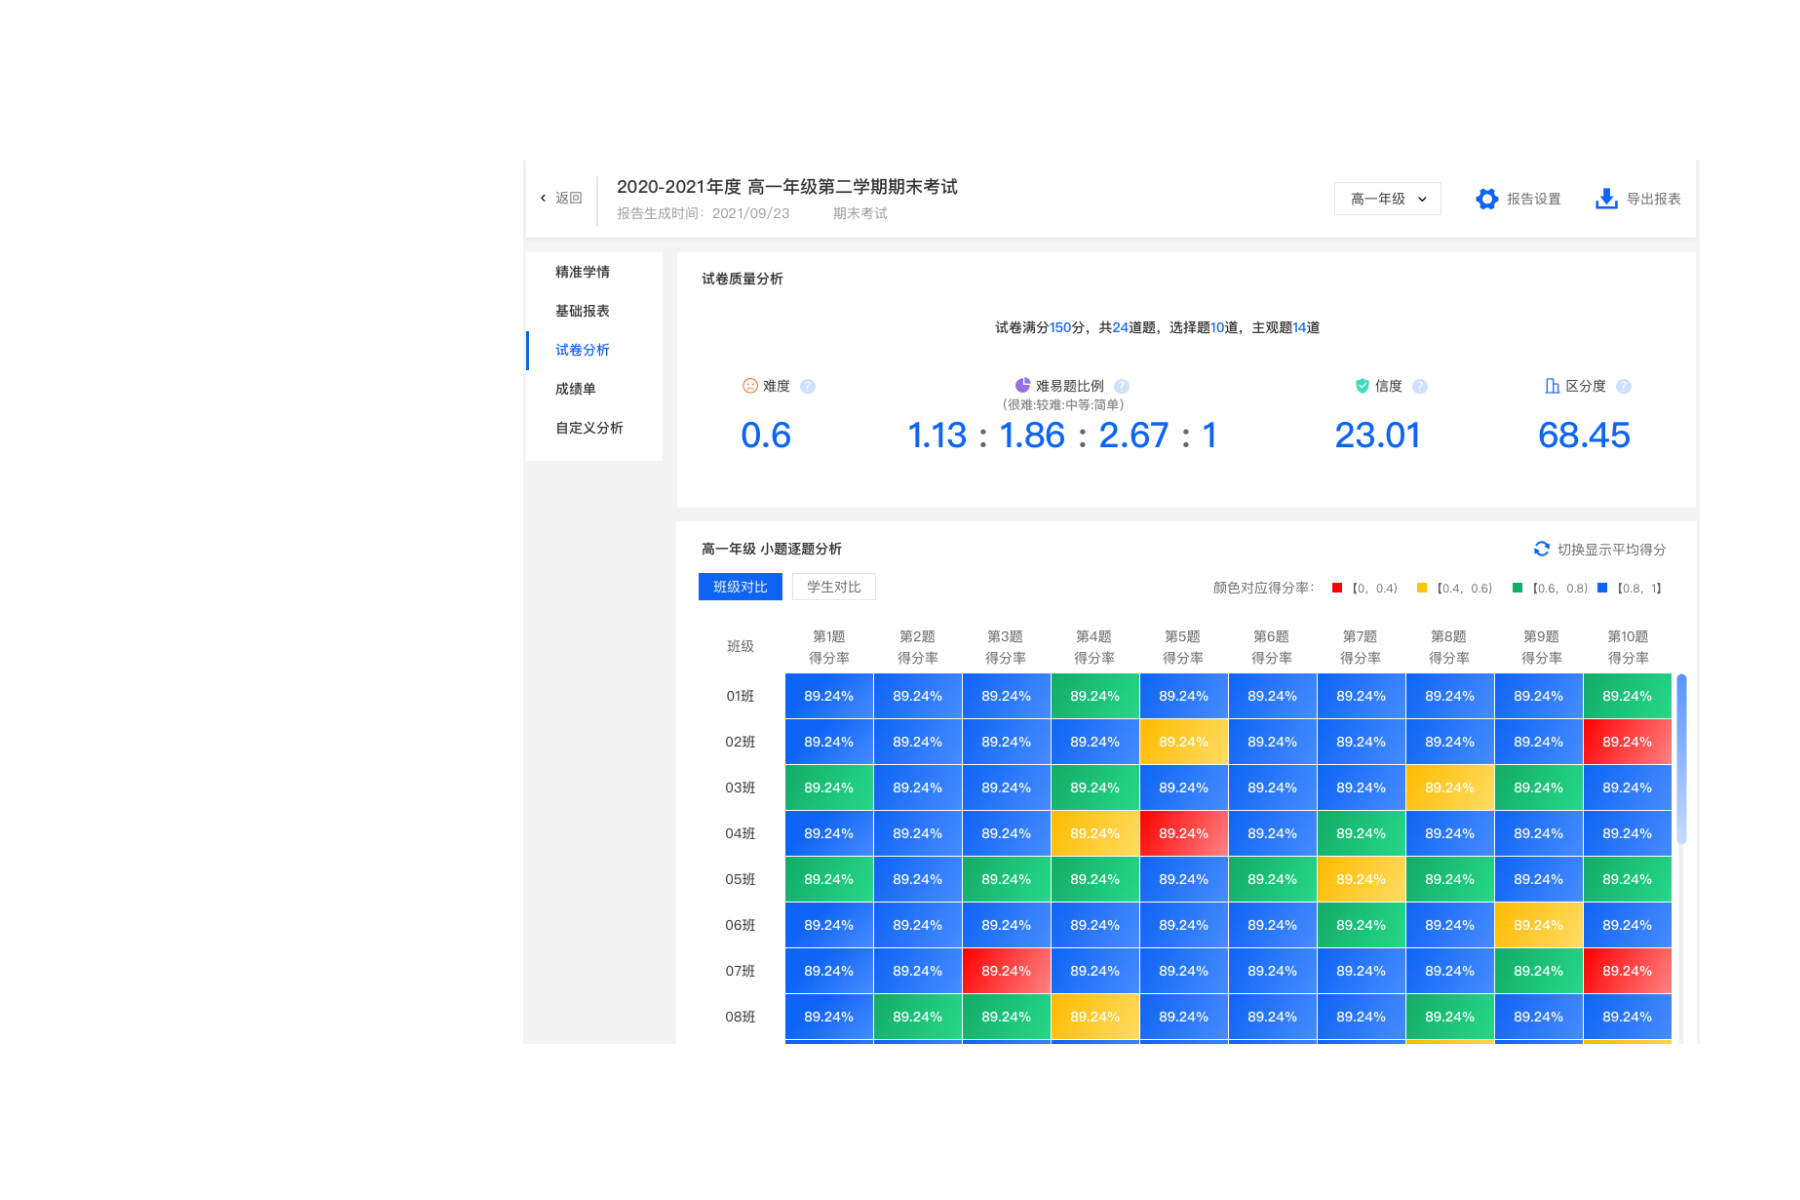Open 精准学情 in the sidebar

[x=582, y=272]
